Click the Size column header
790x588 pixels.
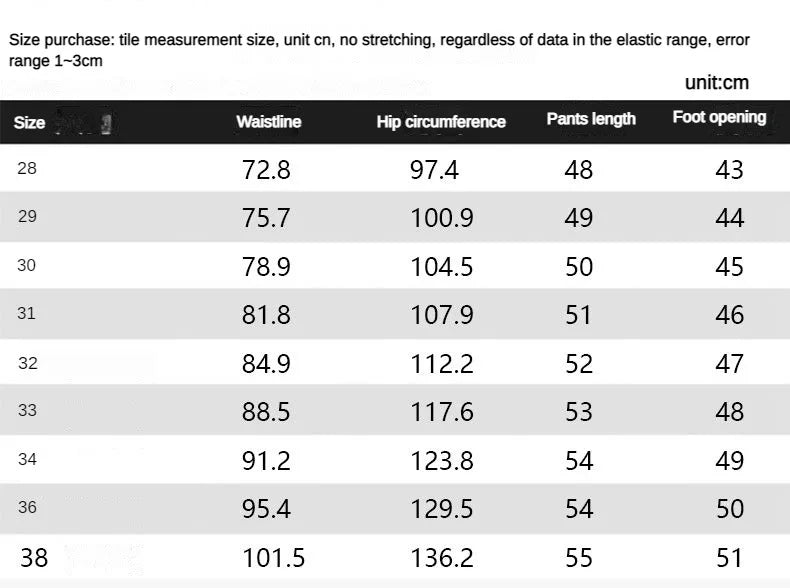coord(29,123)
